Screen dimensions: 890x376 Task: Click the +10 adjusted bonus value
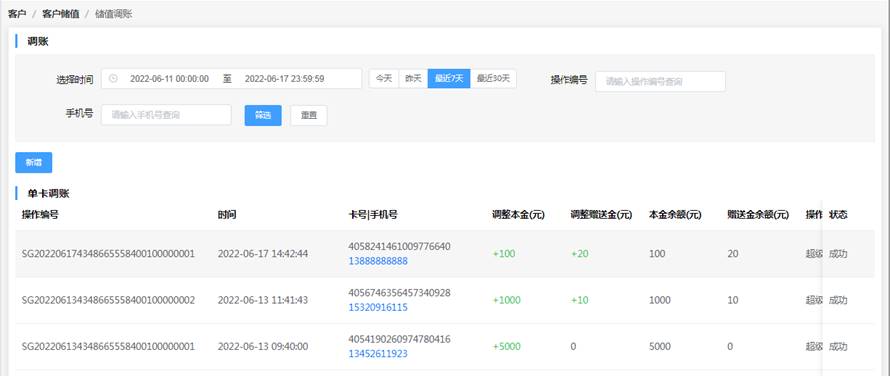coord(580,300)
